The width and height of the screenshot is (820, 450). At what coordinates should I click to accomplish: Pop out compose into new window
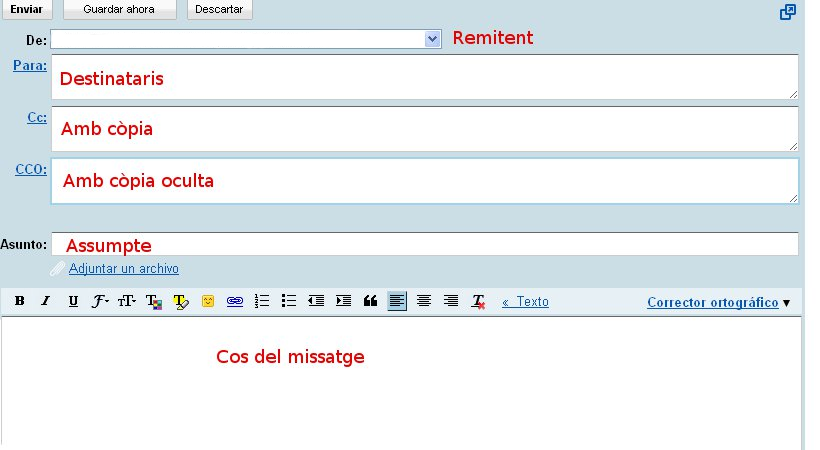click(788, 12)
